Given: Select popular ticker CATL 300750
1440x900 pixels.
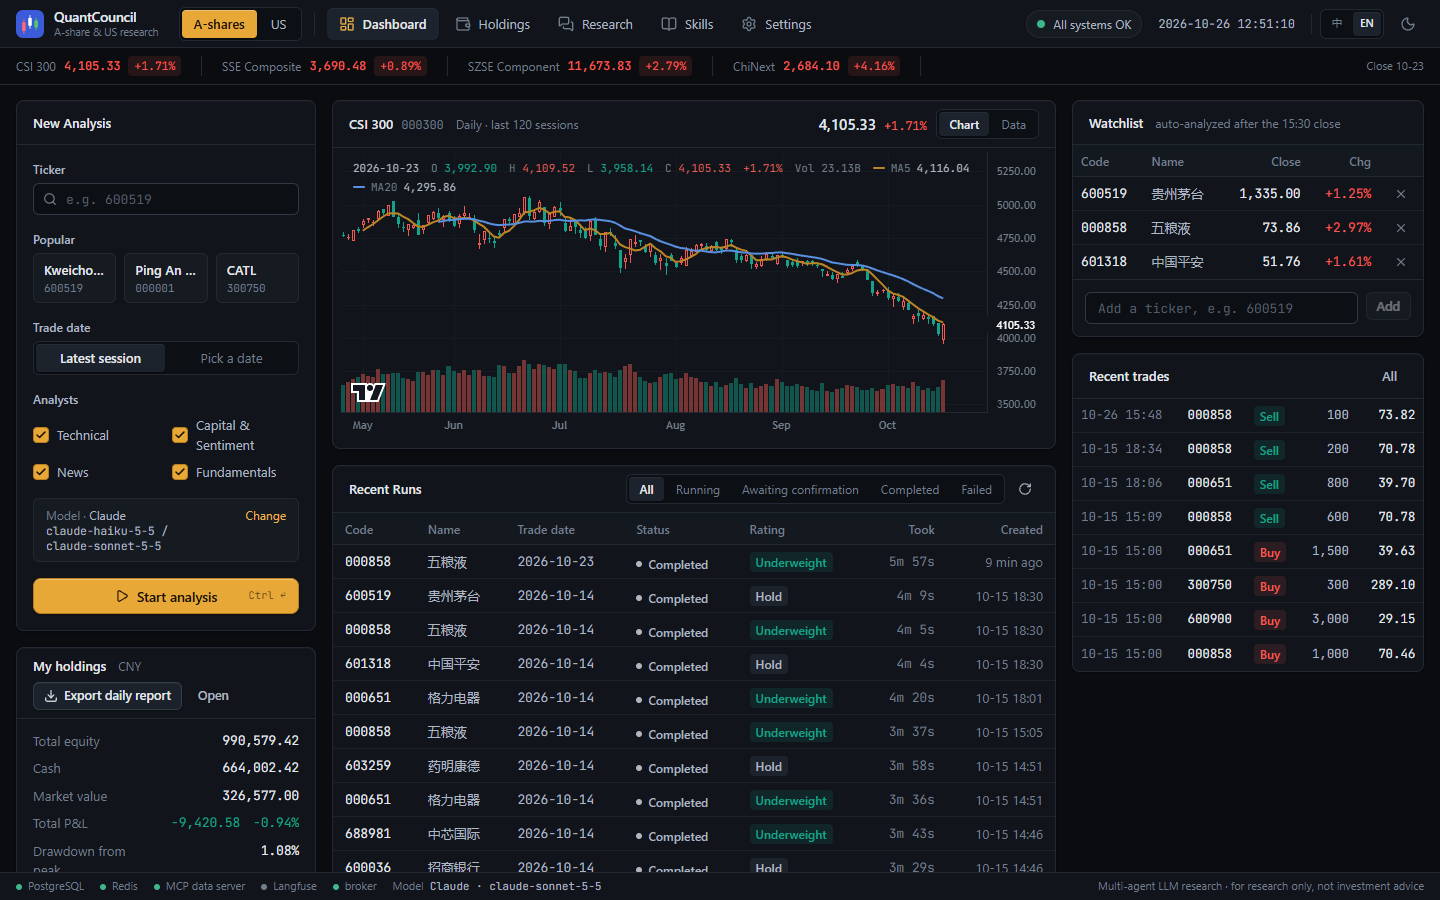Looking at the screenshot, I should tap(257, 278).
